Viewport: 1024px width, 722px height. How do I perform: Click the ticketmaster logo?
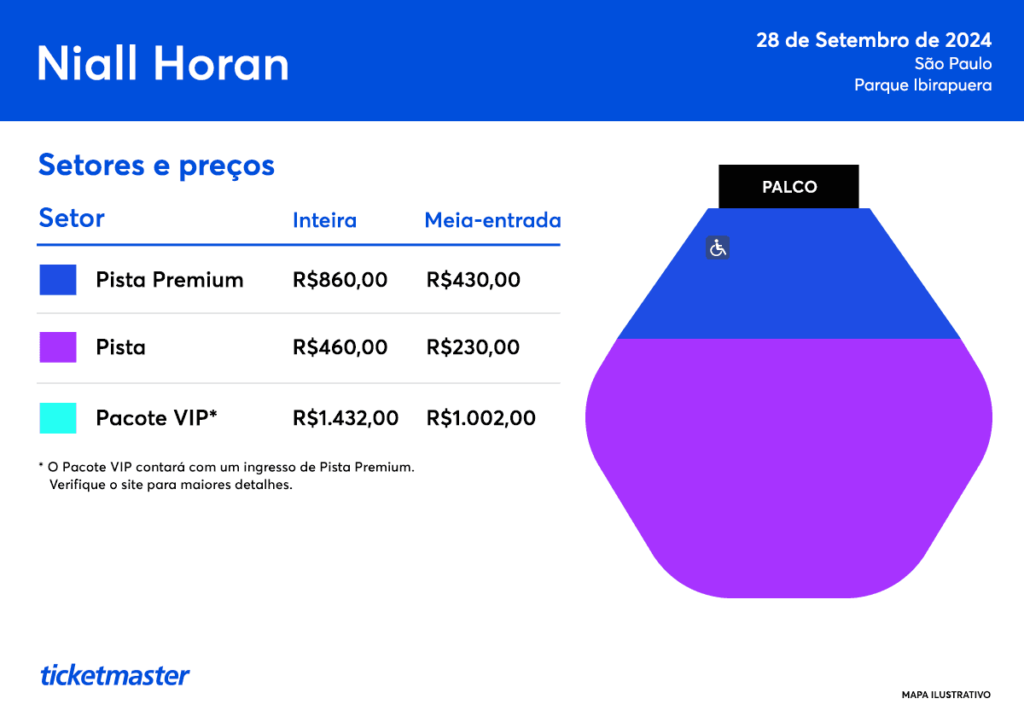pos(115,675)
